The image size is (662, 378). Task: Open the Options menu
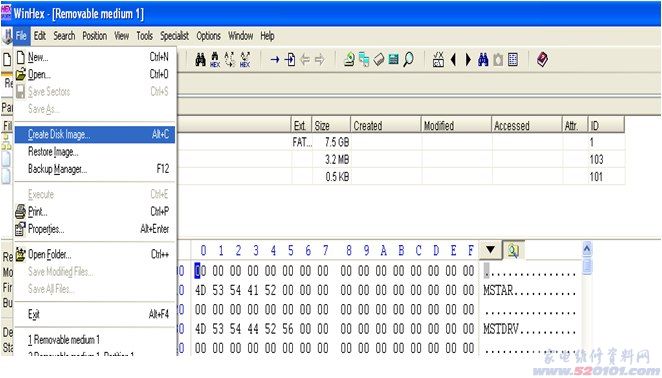pyautogui.click(x=209, y=36)
